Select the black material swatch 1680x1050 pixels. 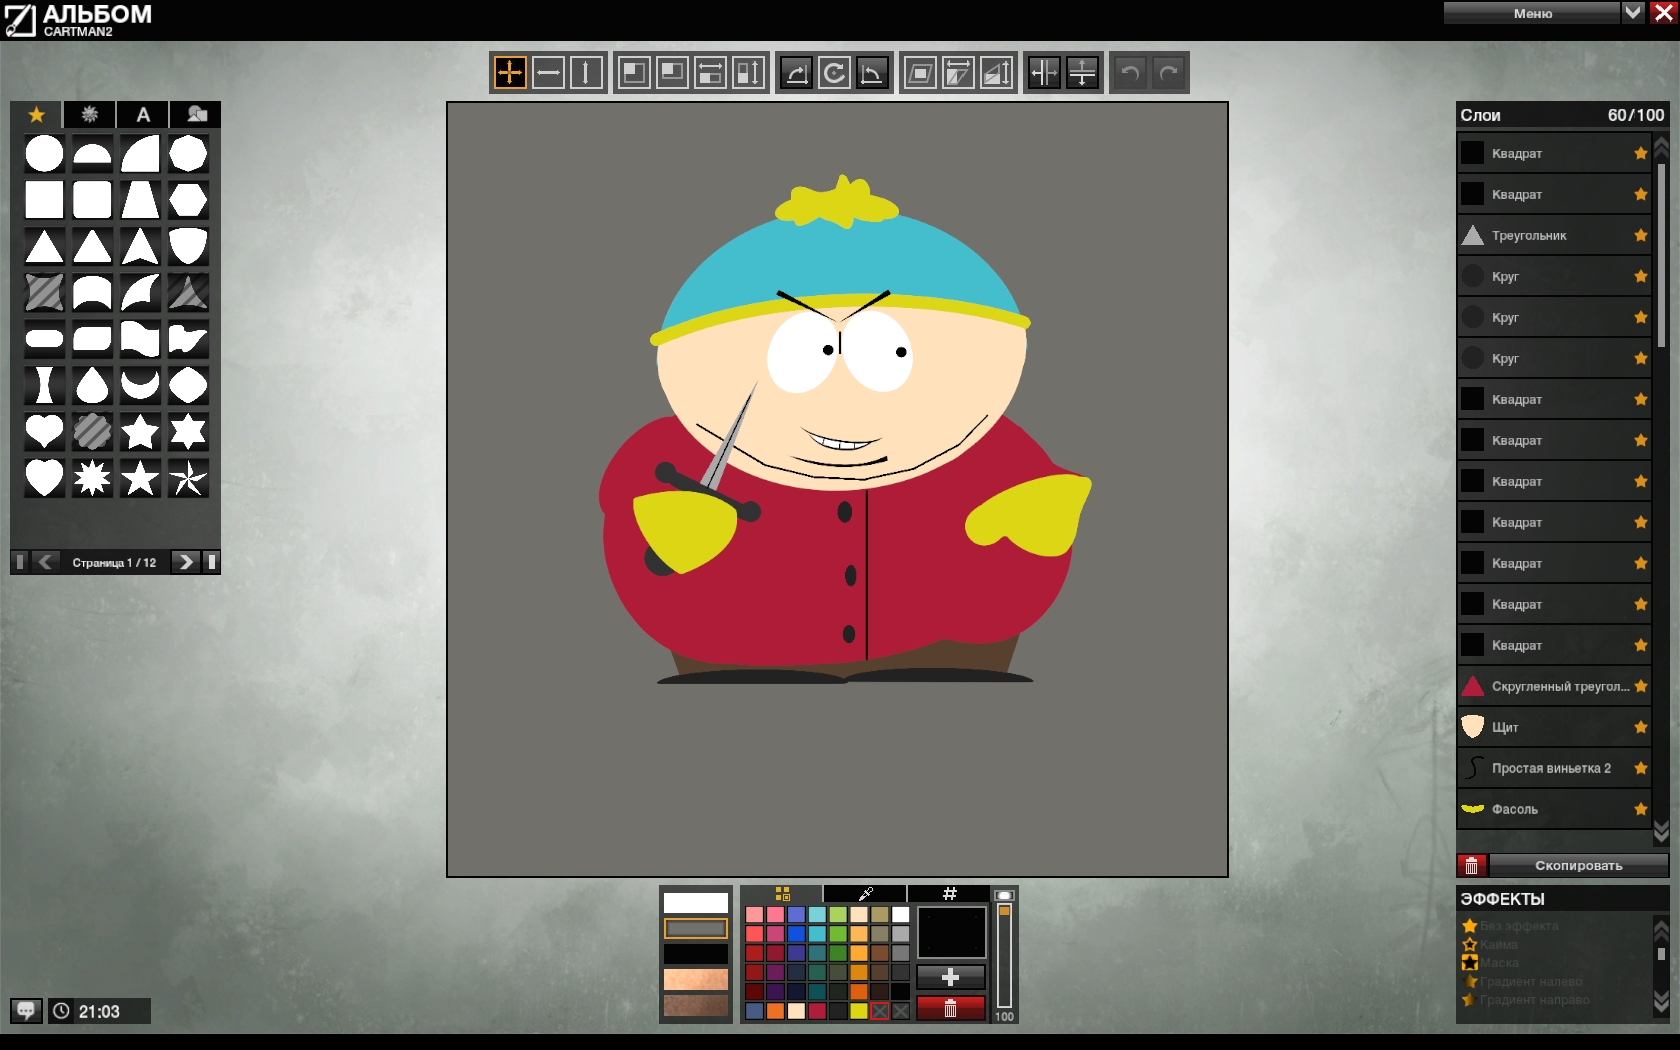tap(696, 954)
